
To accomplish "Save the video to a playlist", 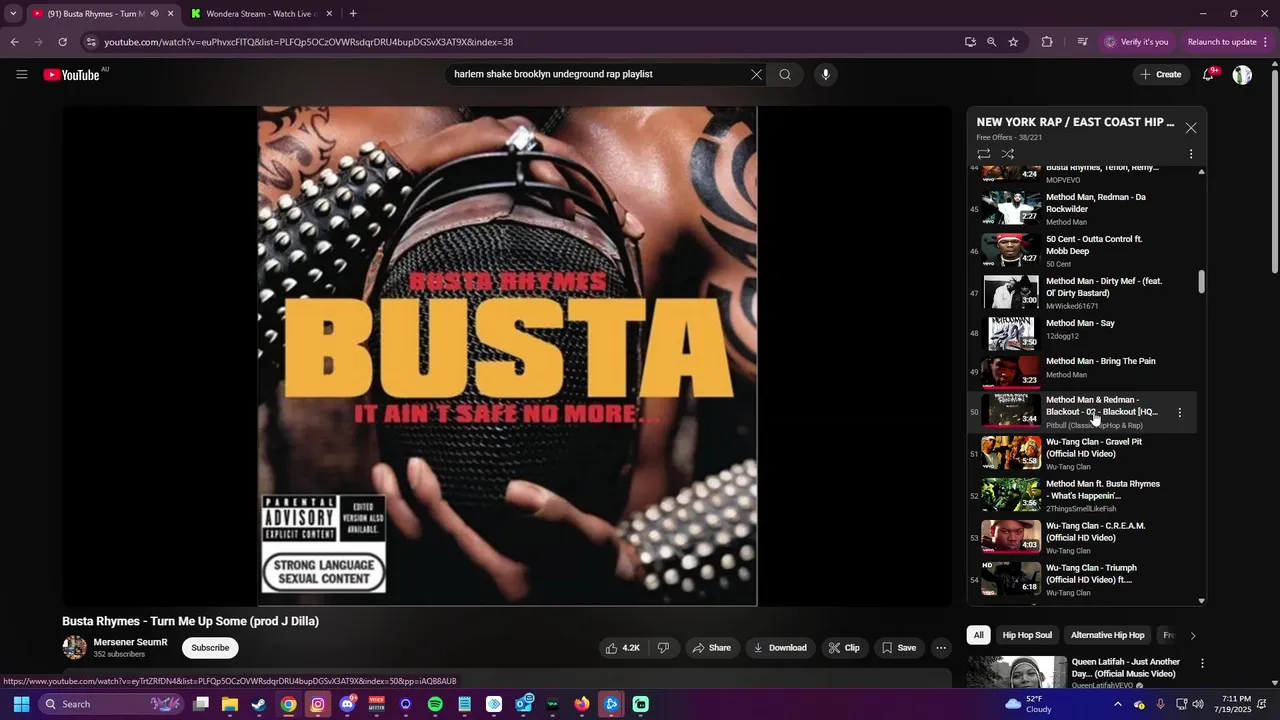I will (899, 648).
